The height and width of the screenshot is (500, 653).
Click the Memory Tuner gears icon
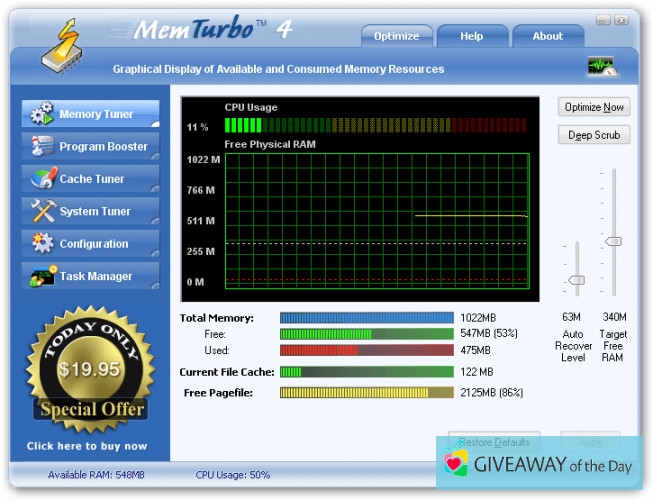pos(42,114)
